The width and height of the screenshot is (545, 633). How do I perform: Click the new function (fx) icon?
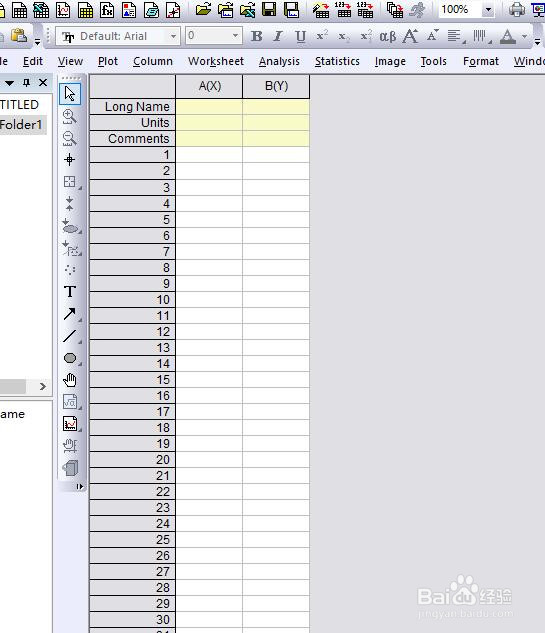(x=107, y=10)
